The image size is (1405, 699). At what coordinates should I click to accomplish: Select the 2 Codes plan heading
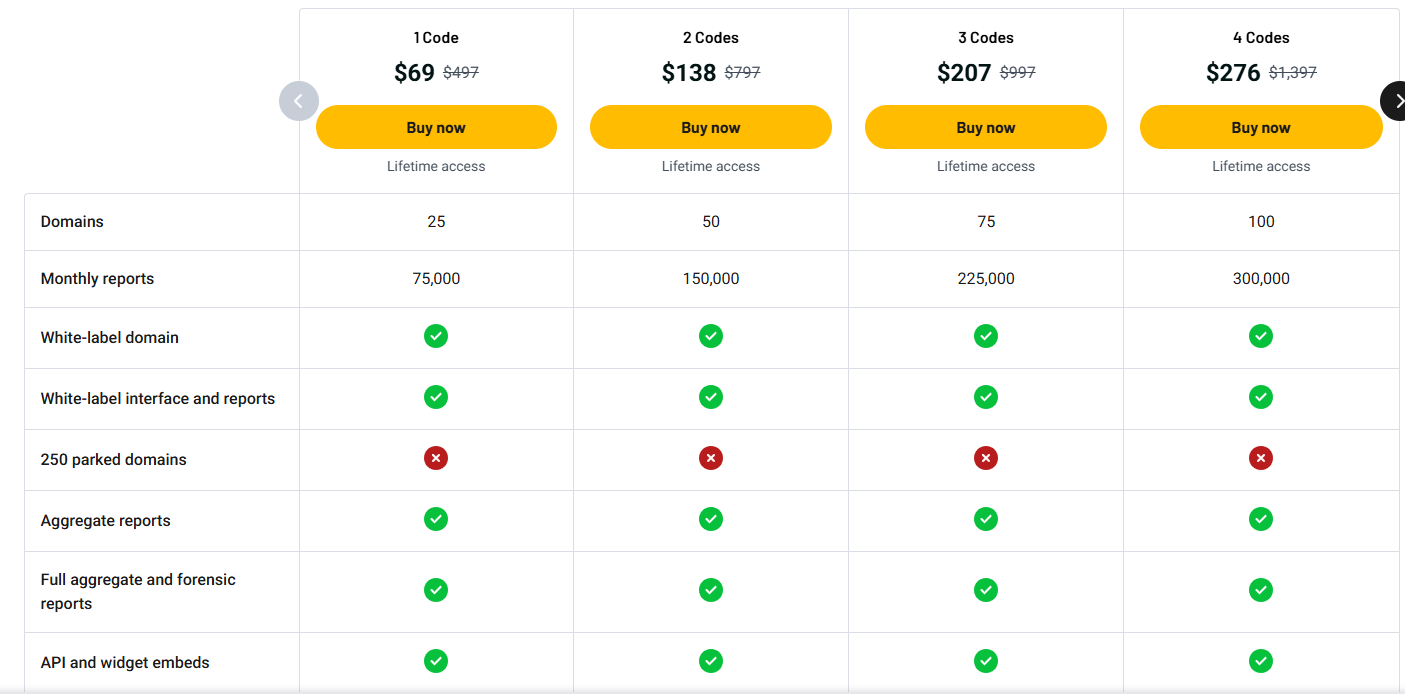[711, 38]
